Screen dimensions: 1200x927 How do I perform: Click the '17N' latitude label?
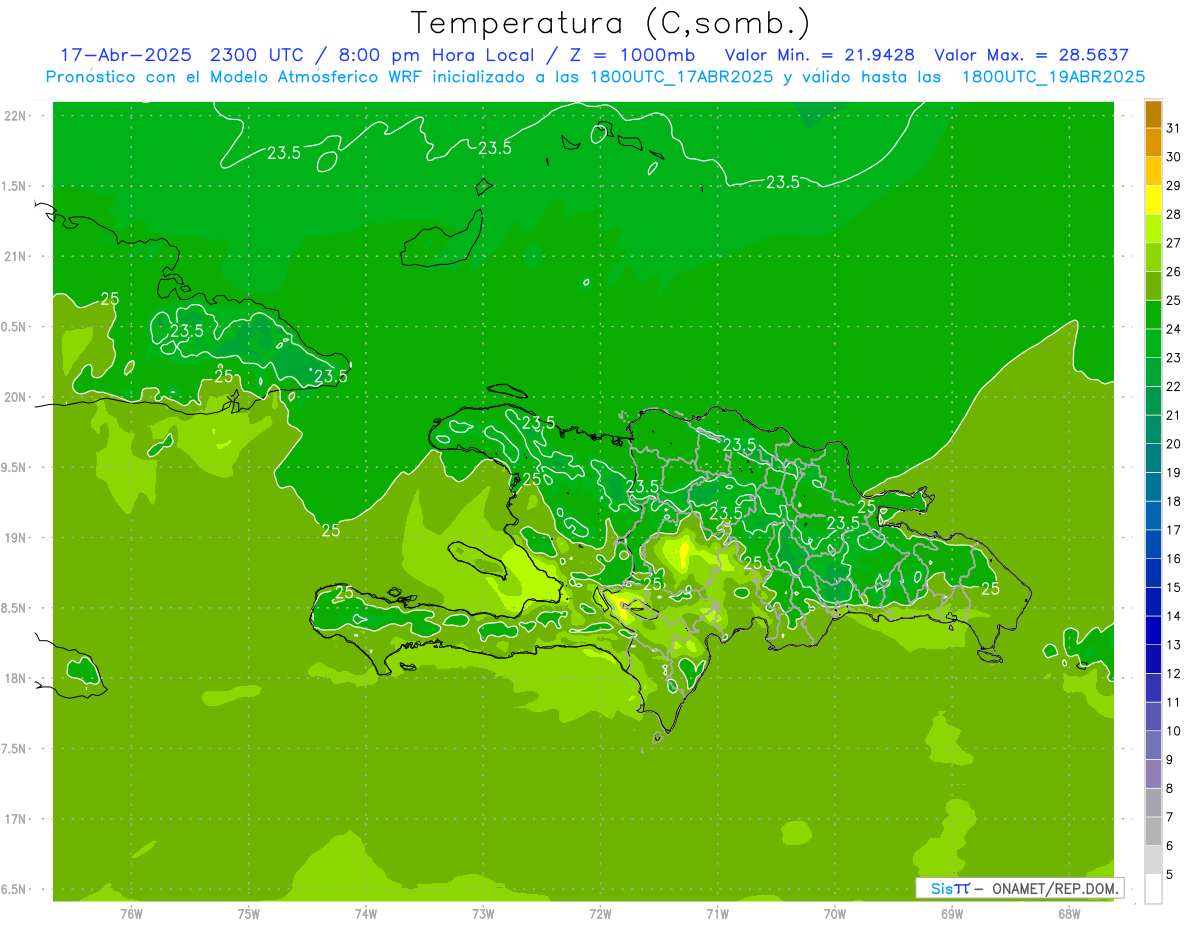click(x=15, y=819)
